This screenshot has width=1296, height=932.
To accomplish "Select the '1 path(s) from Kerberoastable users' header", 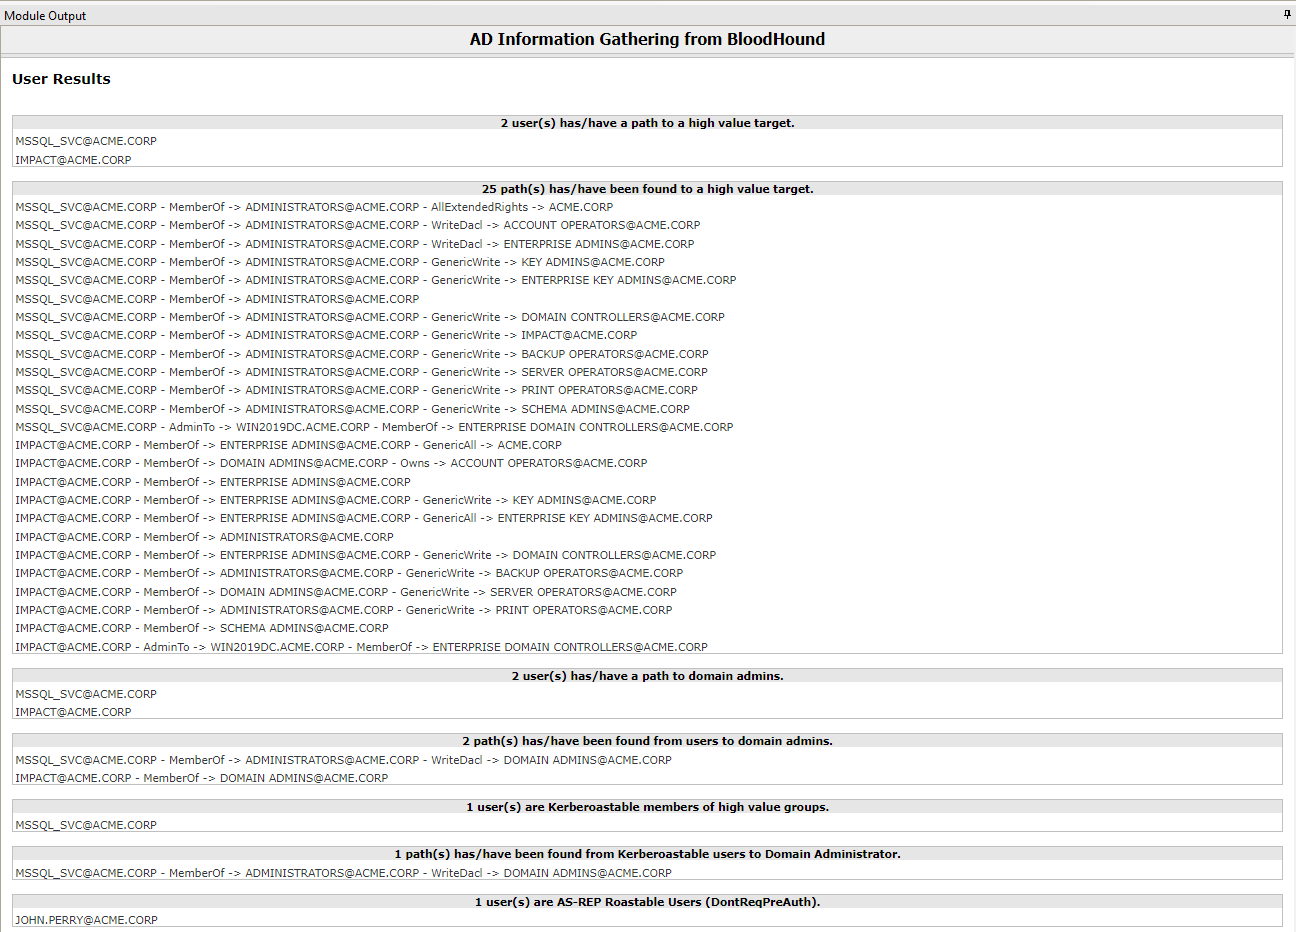I will tap(647, 854).
